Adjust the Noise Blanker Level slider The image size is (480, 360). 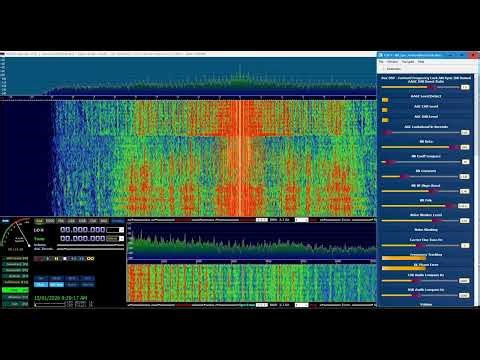420,220
